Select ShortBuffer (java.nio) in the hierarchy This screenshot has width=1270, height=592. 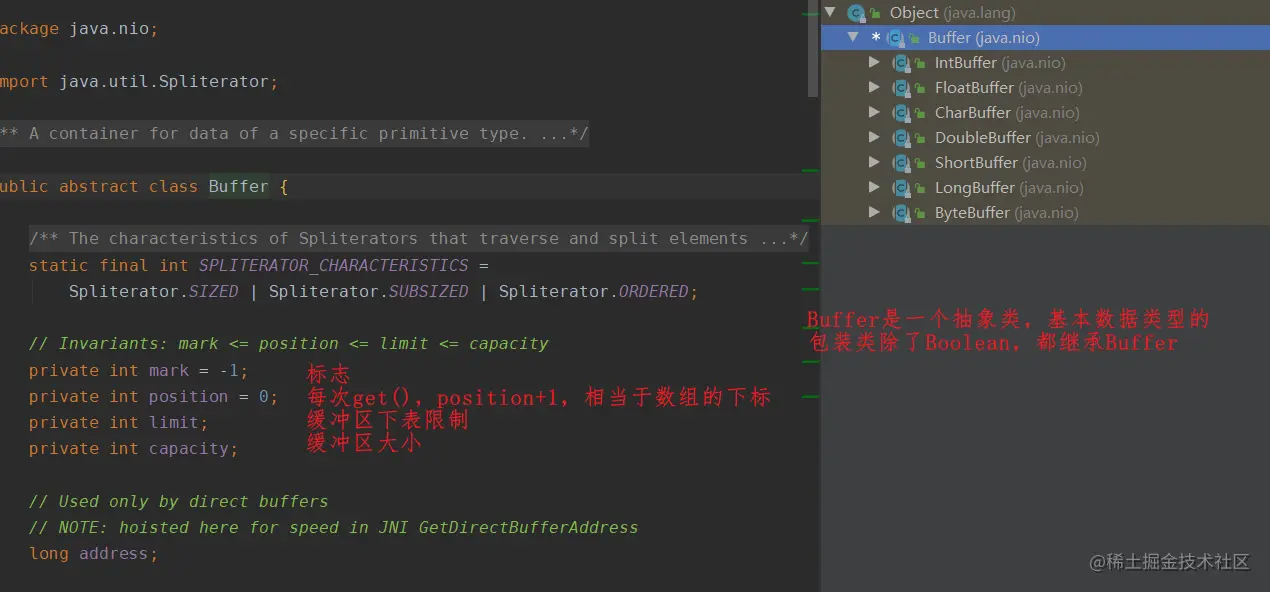coord(1045,163)
